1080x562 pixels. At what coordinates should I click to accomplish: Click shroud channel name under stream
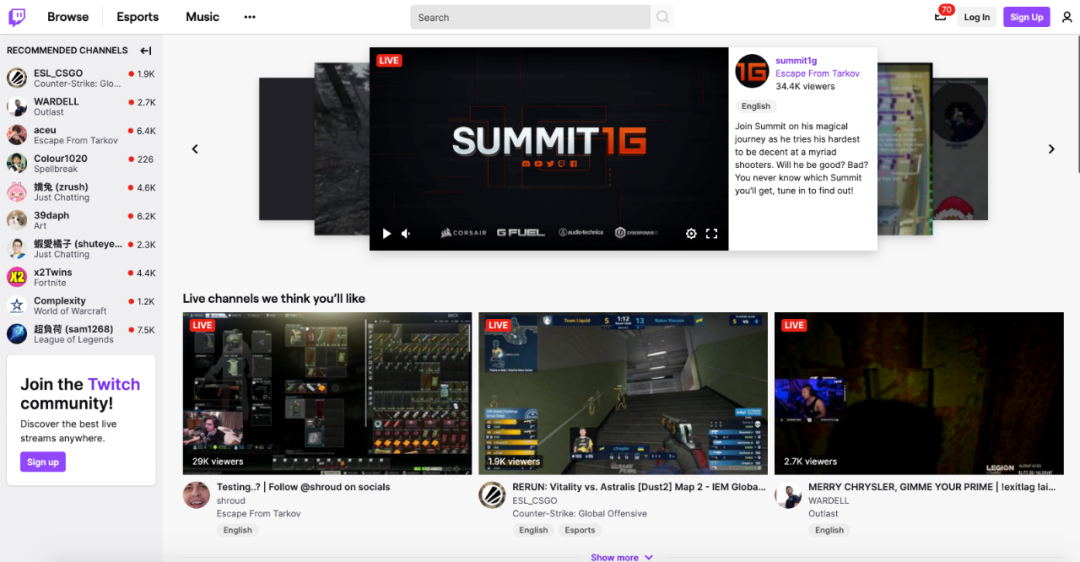click(x=231, y=501)
